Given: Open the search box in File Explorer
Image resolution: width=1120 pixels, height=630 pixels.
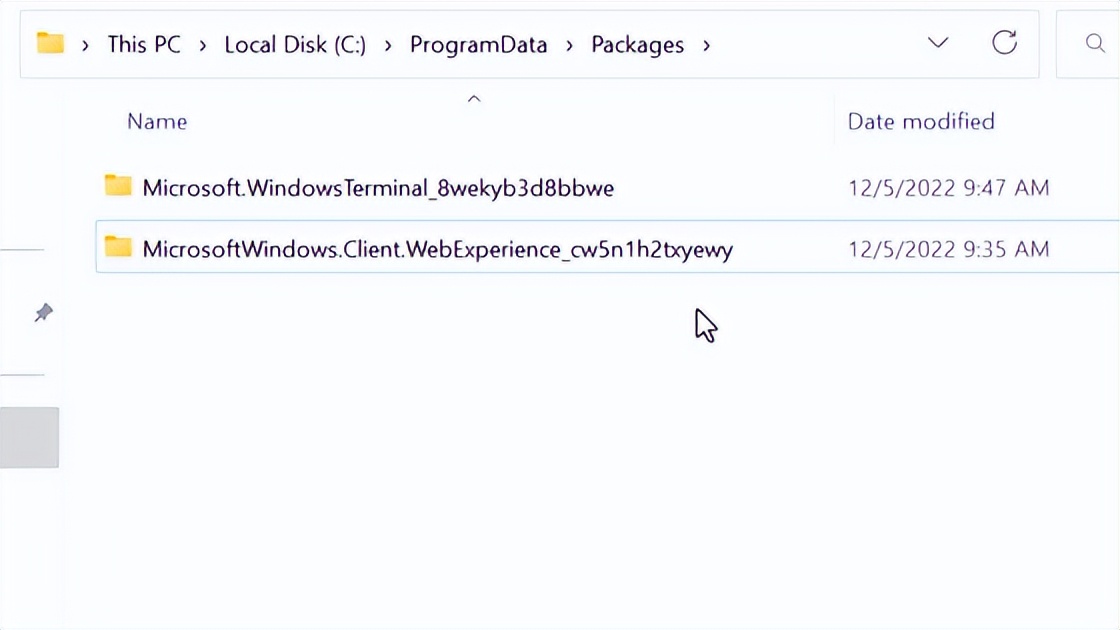Looking at the screenshot, I should click(x=1094, y=44).
